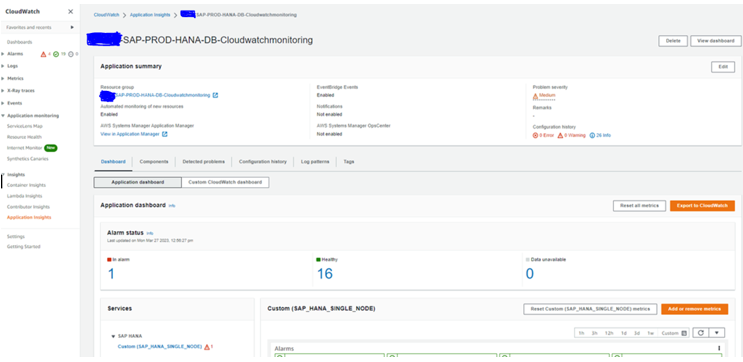Switch to Configuration history tab

point(263,162)
